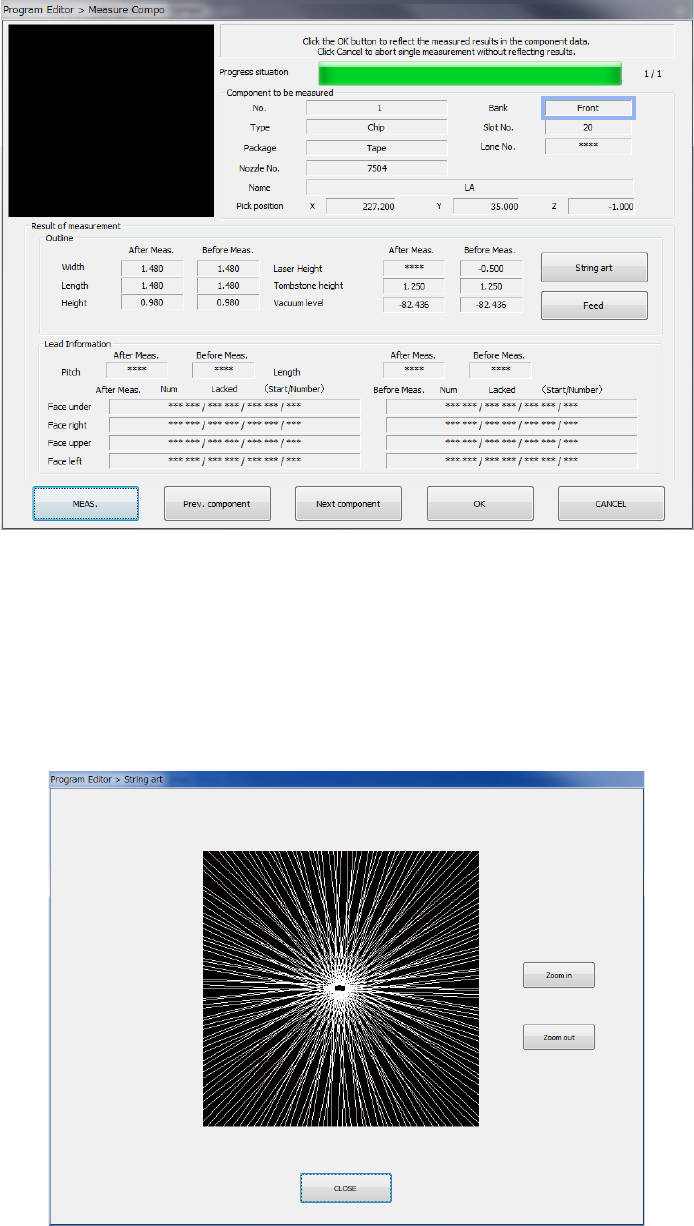Click the MEAS. button
Image resolution: width=694 pixels, height=1226 pixels.
[x=85, y=504]
